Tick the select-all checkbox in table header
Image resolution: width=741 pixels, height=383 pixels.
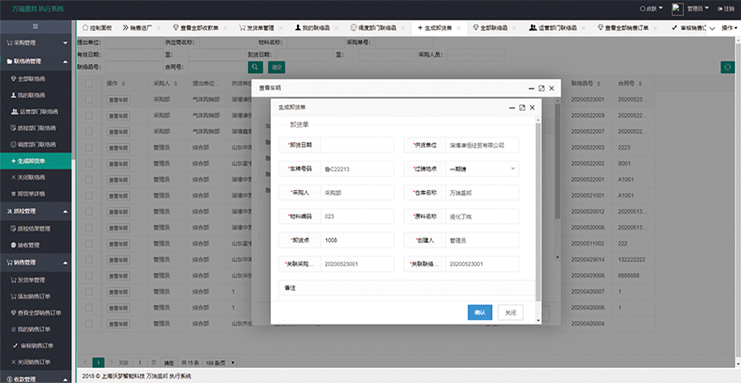[89, 83]
